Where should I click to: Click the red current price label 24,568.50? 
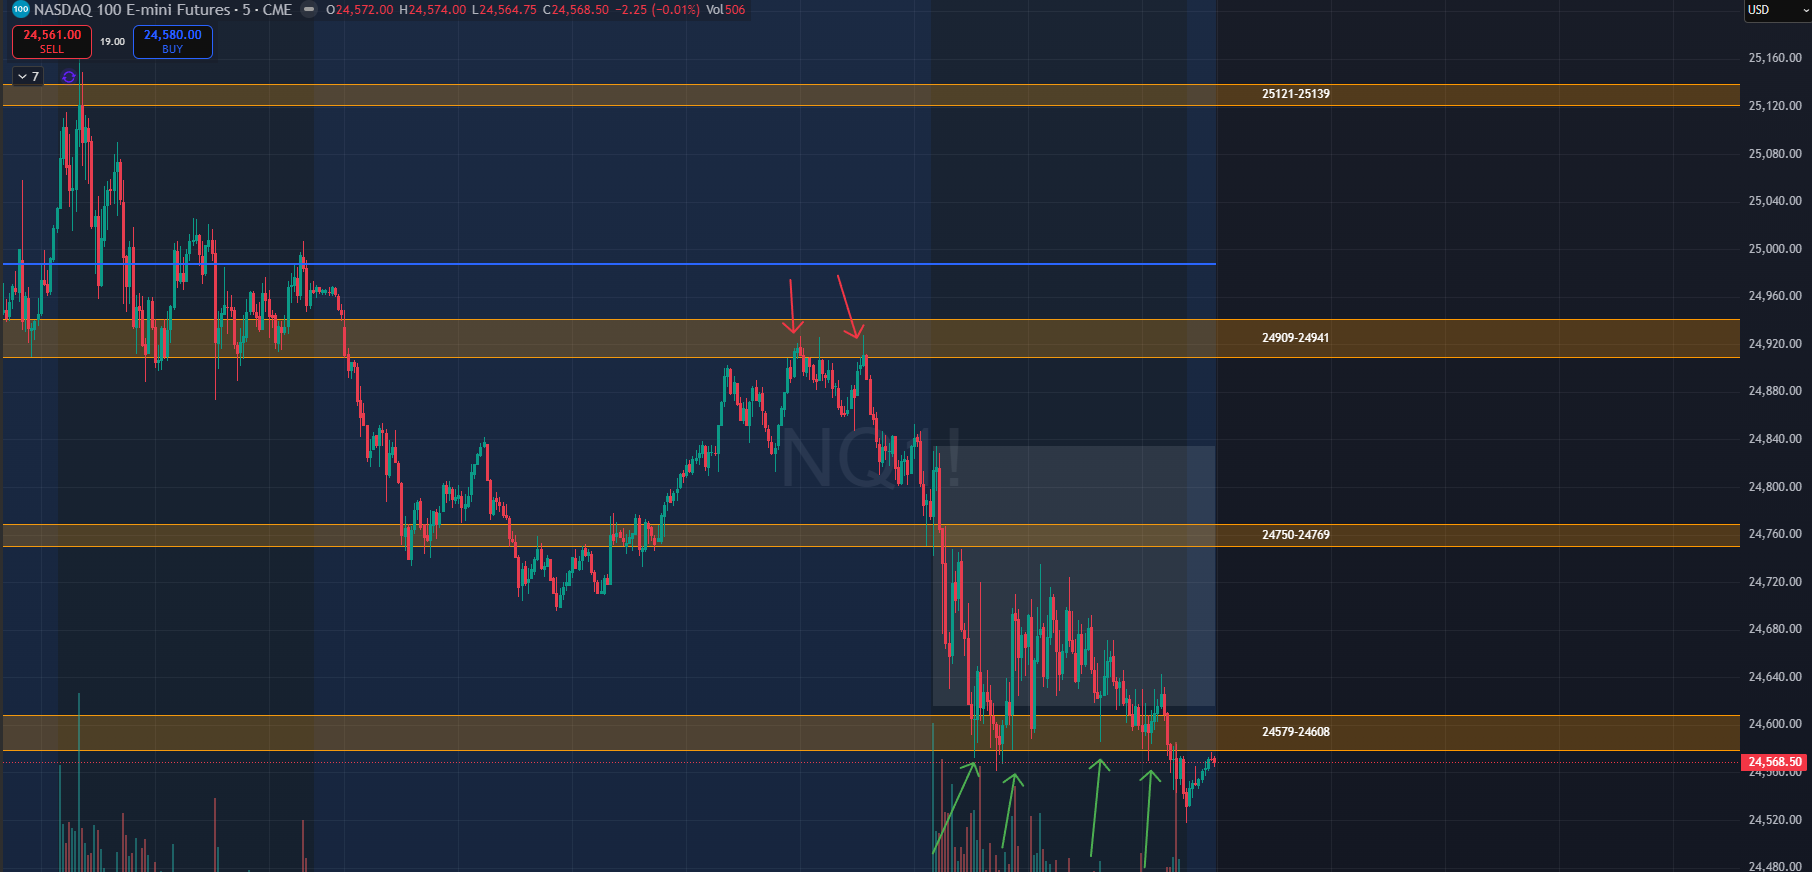pyautogui.click(x=1775, y=762)
